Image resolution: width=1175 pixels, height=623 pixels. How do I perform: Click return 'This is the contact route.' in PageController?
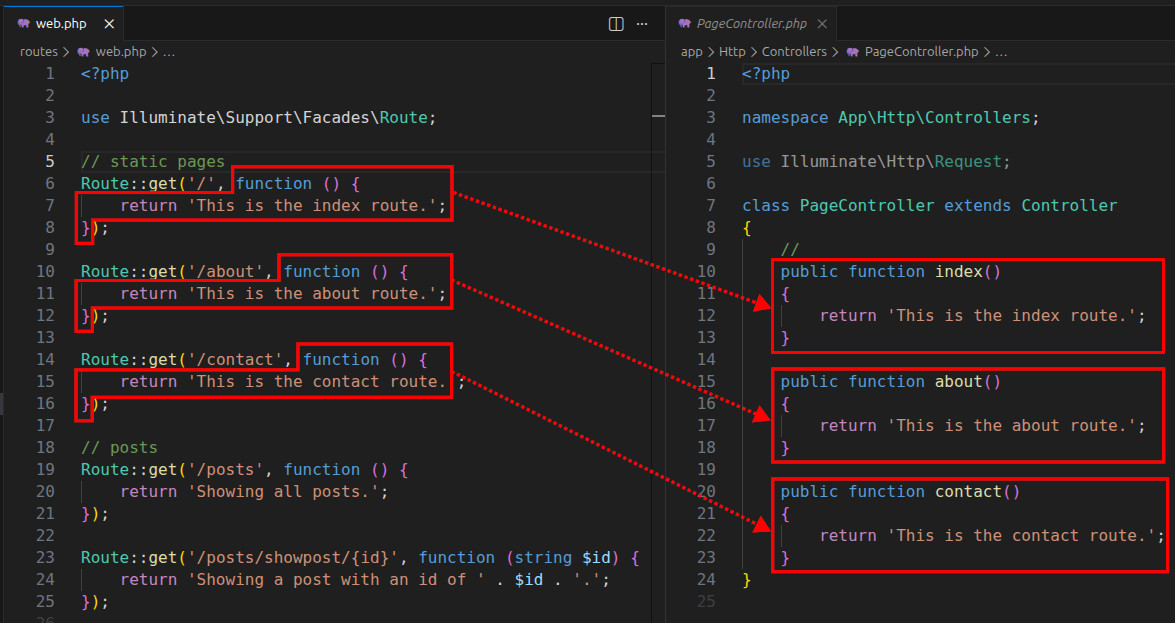click(x=992, y=536)
